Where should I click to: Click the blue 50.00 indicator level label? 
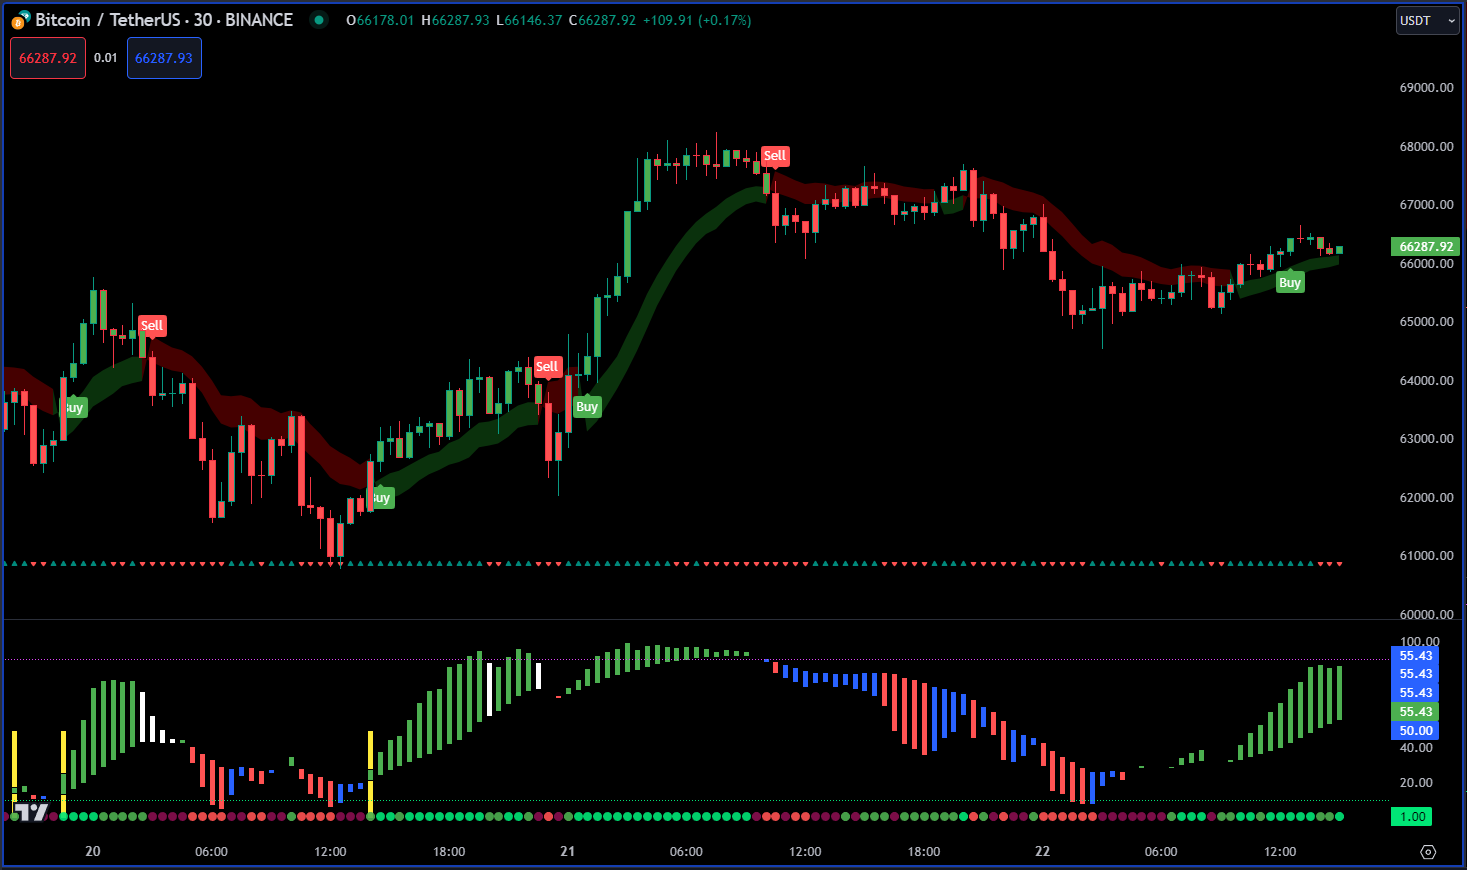(1415, 731)
